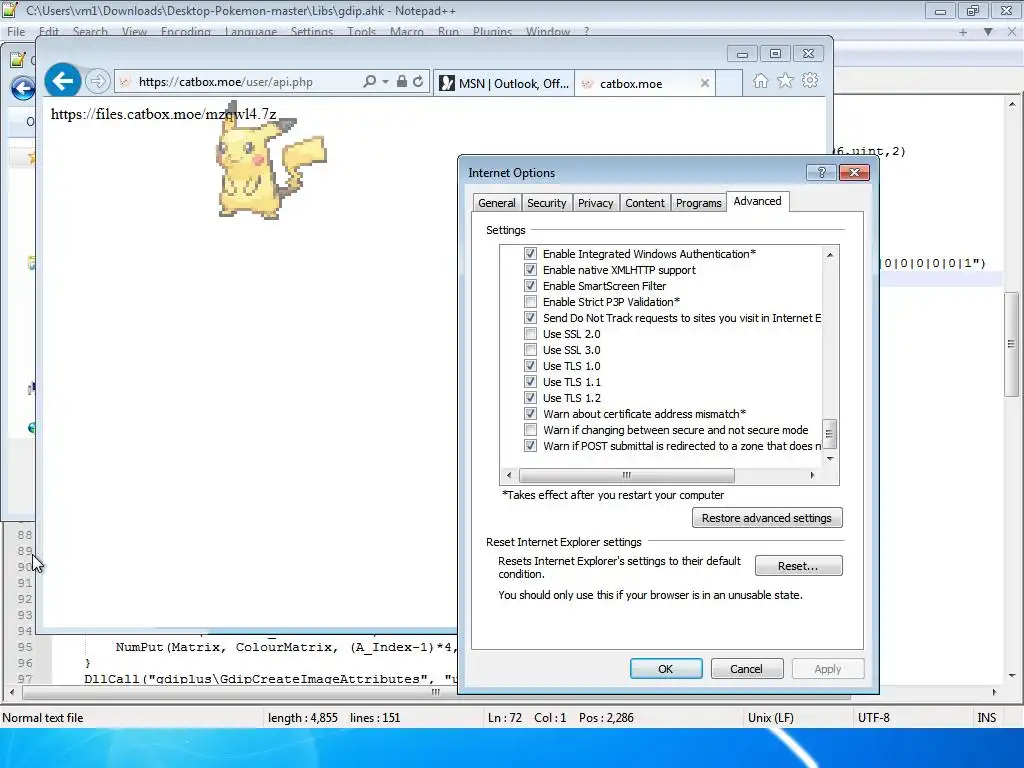Open the Privacy tab
The width and height of the screenshot is (1024, 768).
(x=595, y=203)
